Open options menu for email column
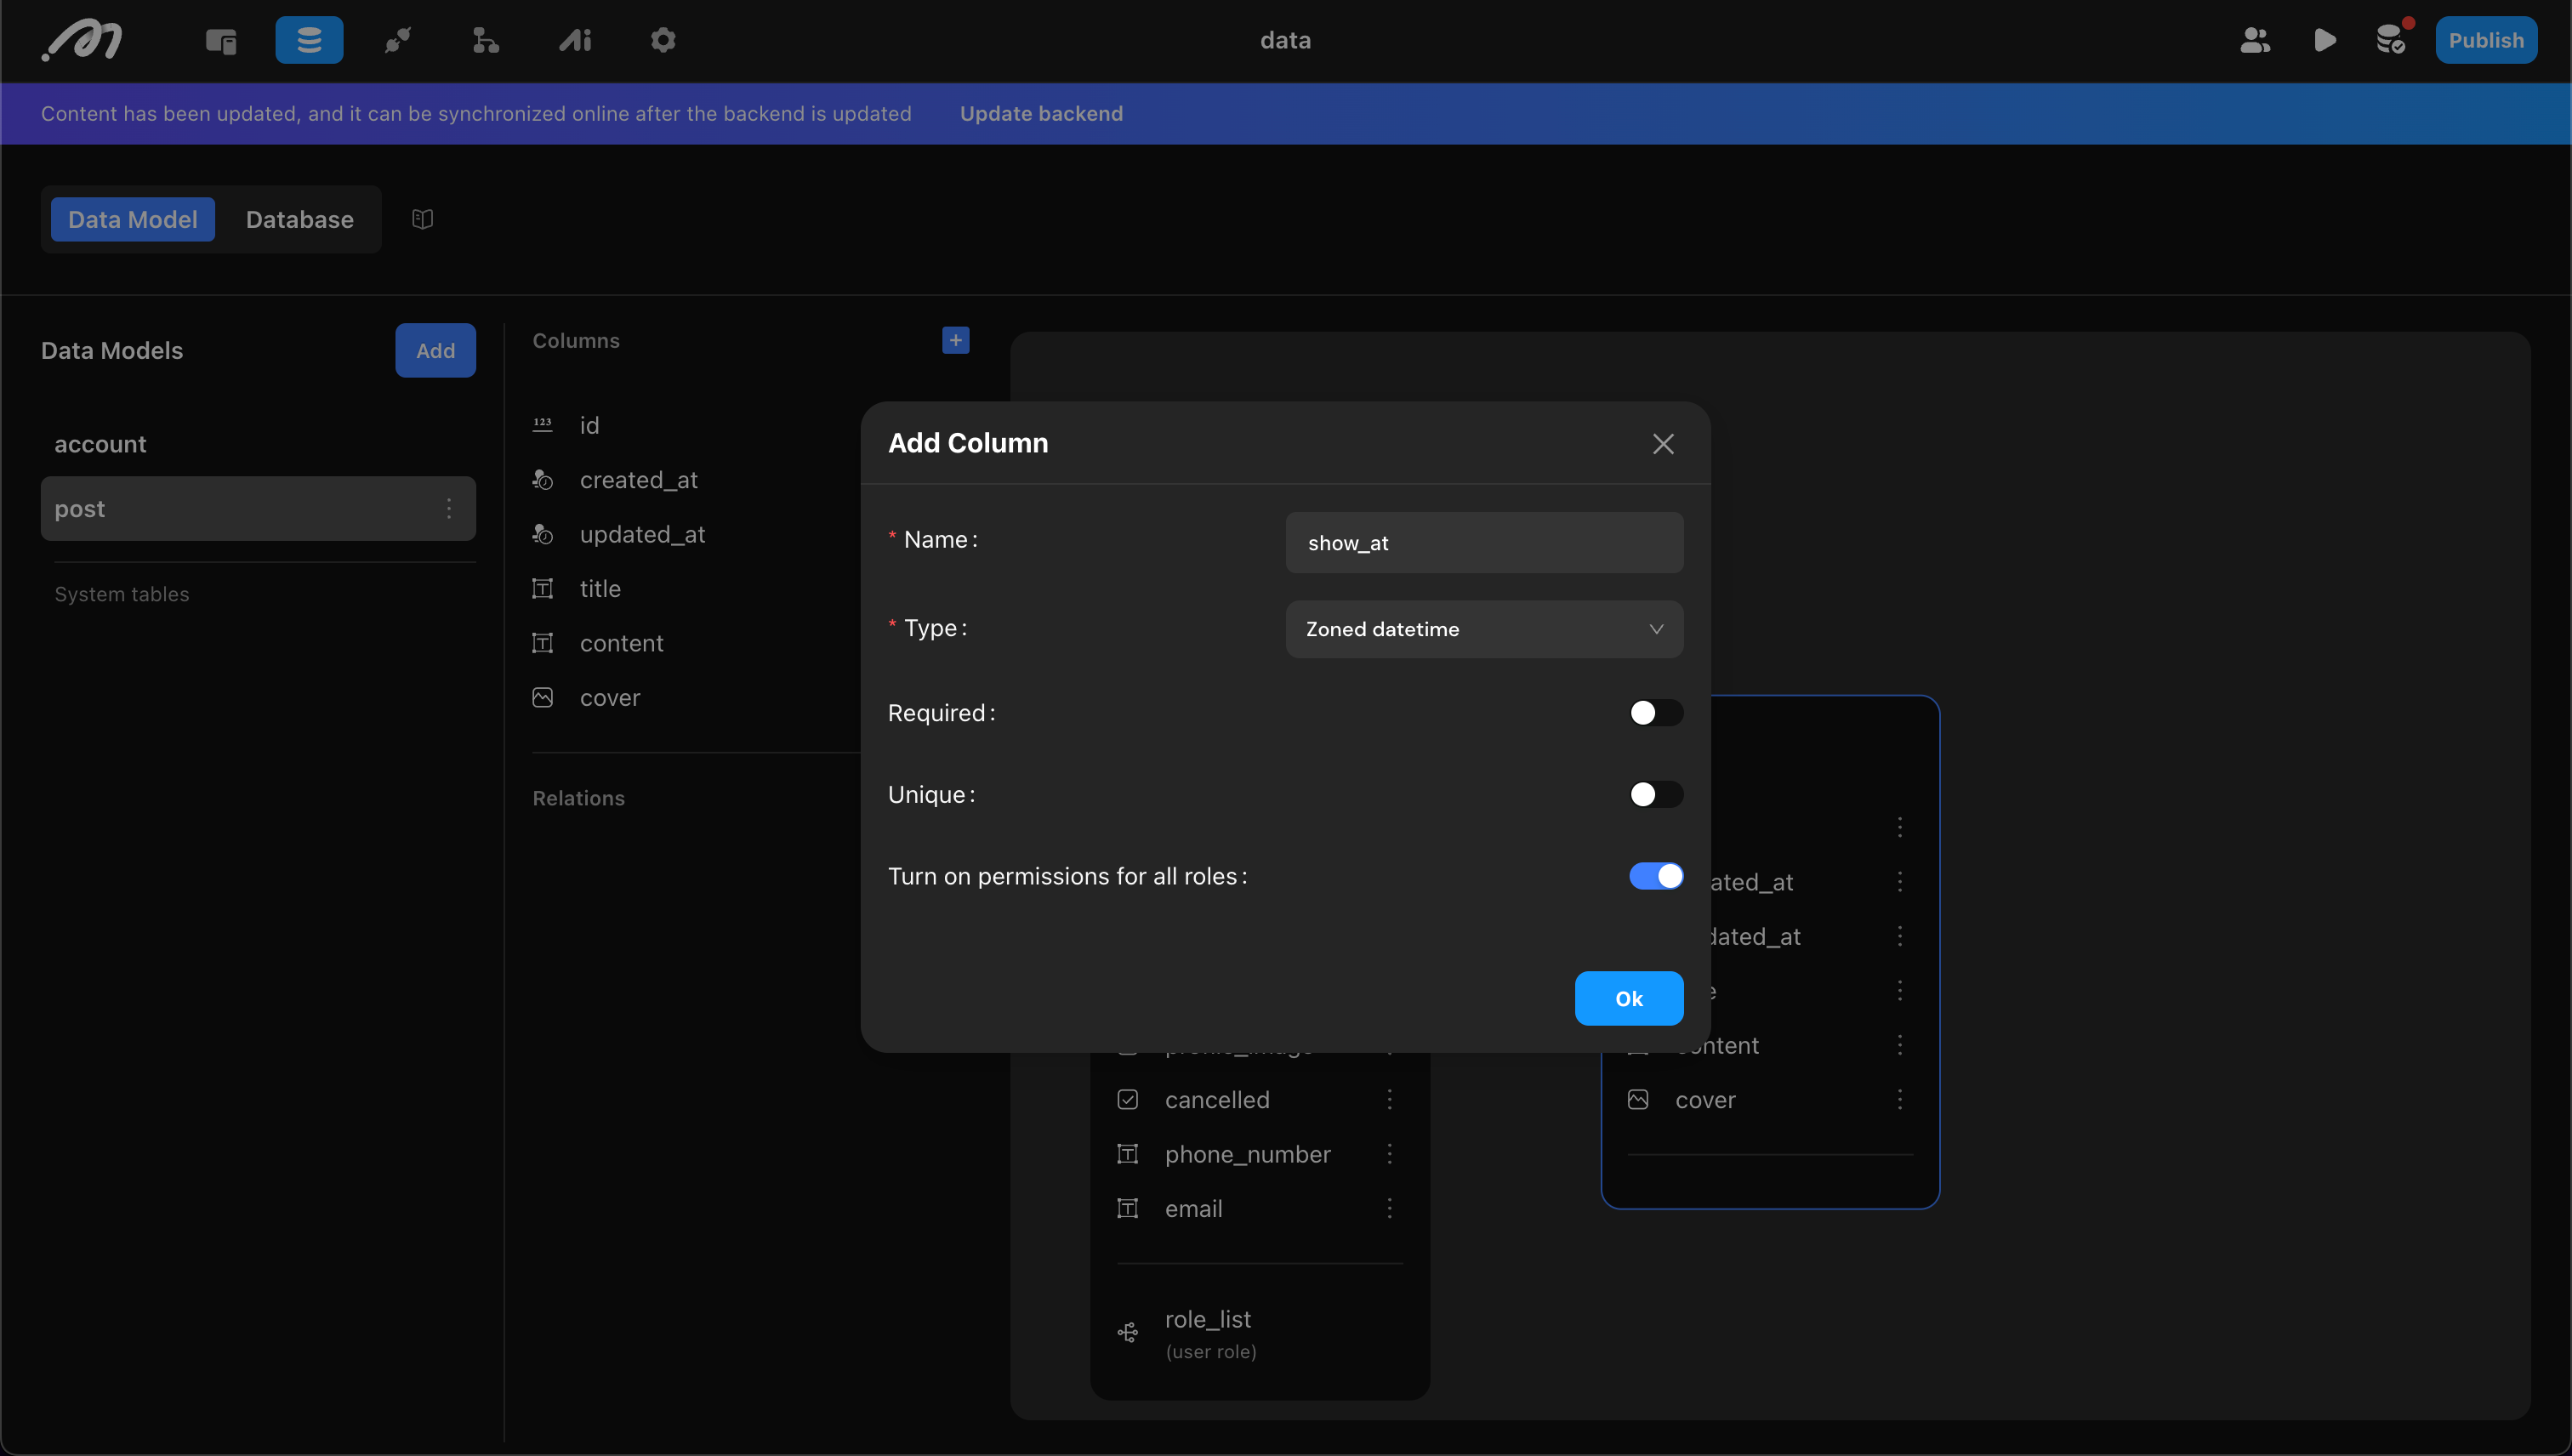 (1389, 1209)
